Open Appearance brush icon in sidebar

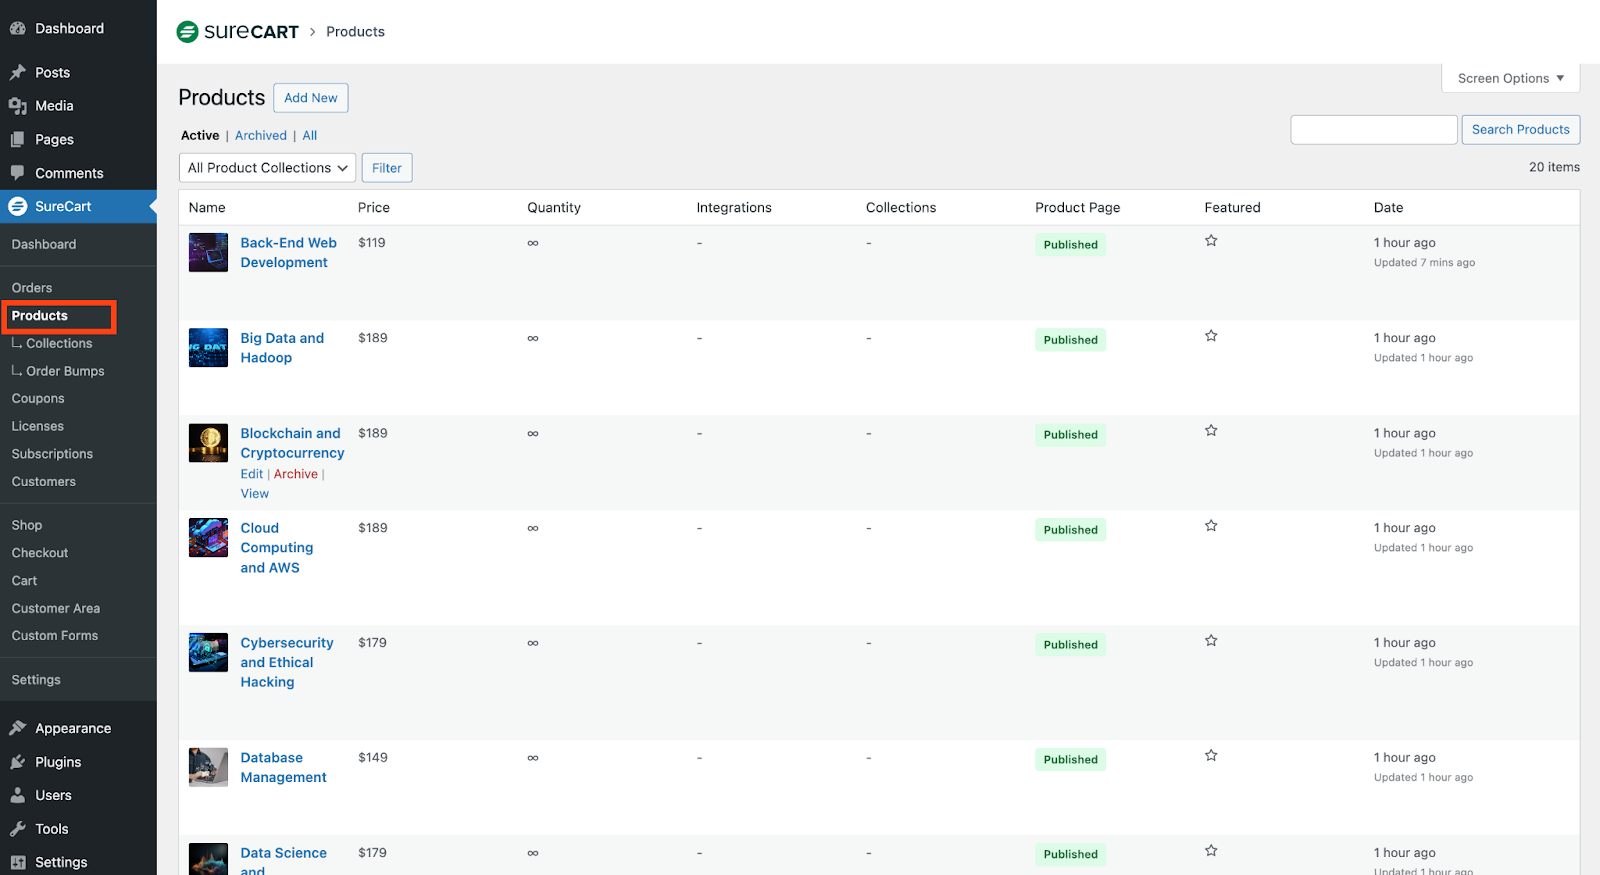17,728
